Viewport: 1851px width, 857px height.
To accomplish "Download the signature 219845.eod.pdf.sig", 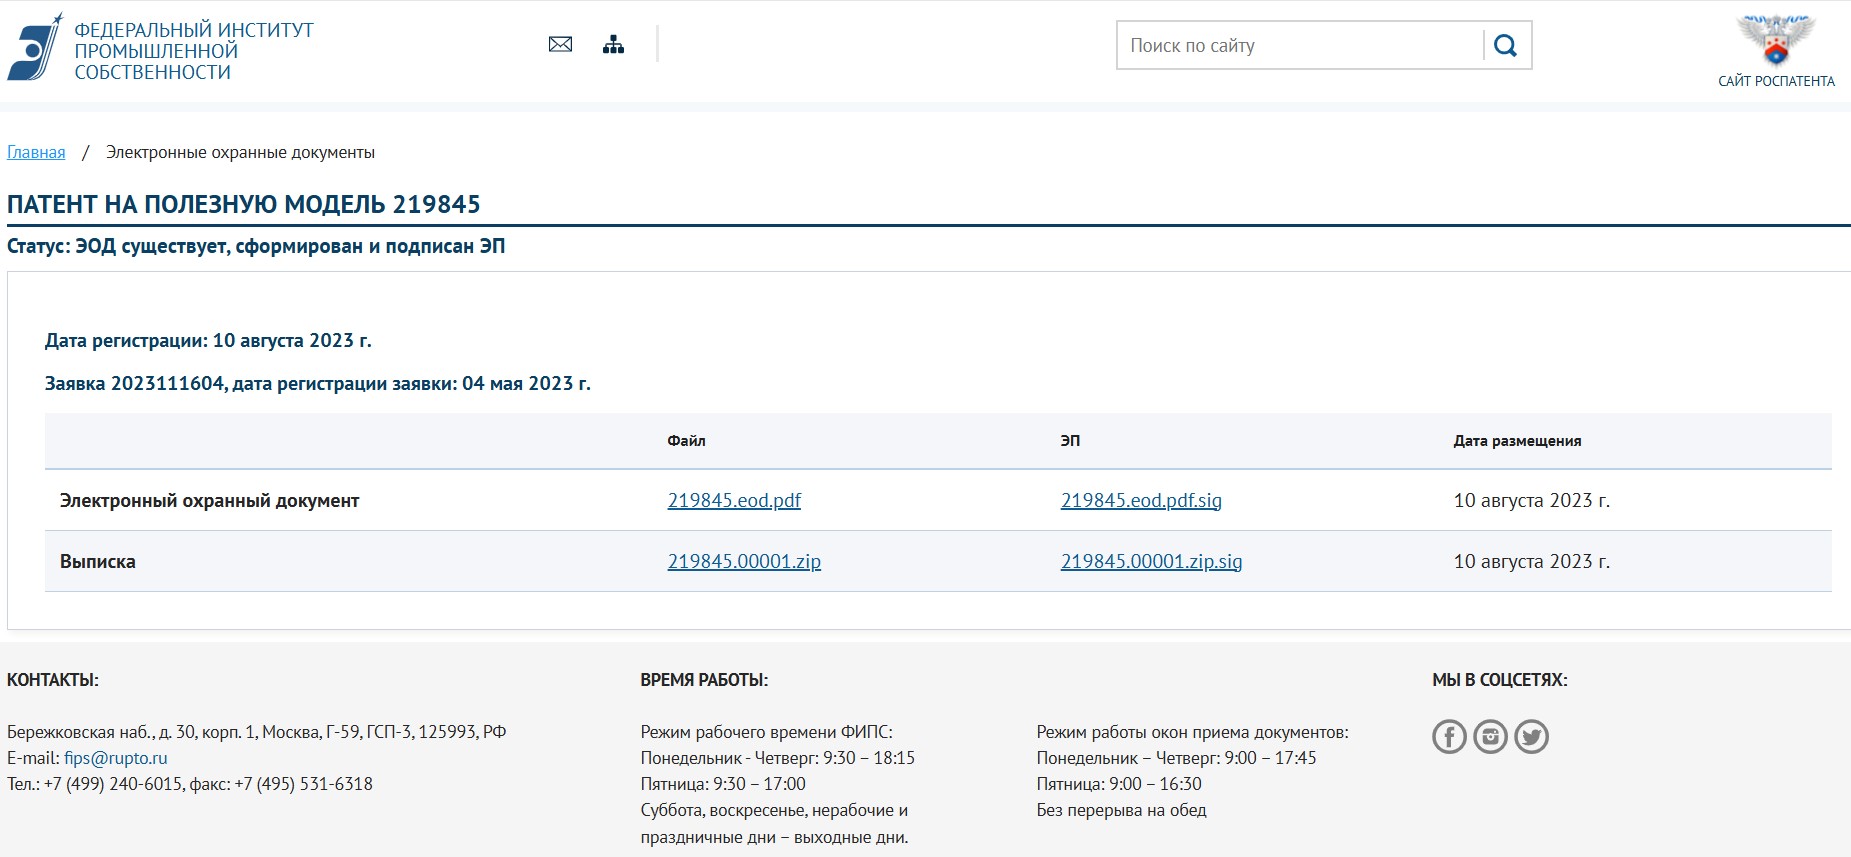I will 1141,500.
